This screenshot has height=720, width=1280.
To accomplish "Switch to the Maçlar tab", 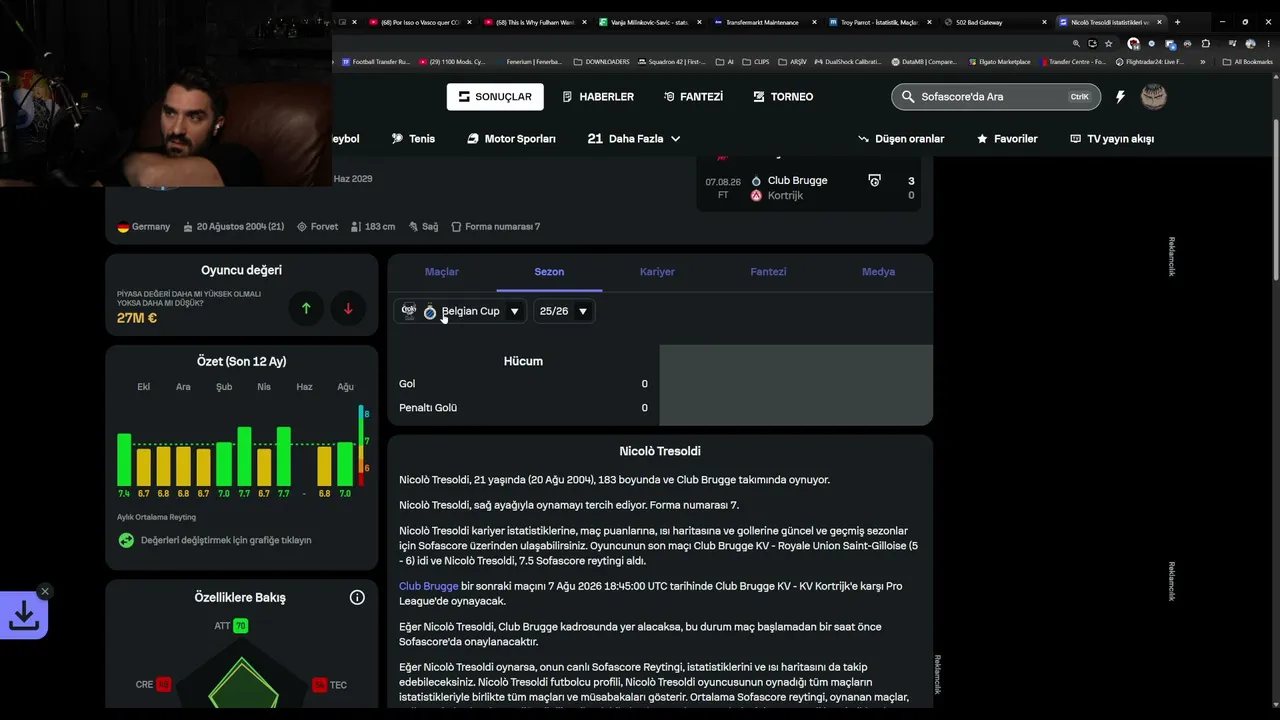I will coord(442,272).
